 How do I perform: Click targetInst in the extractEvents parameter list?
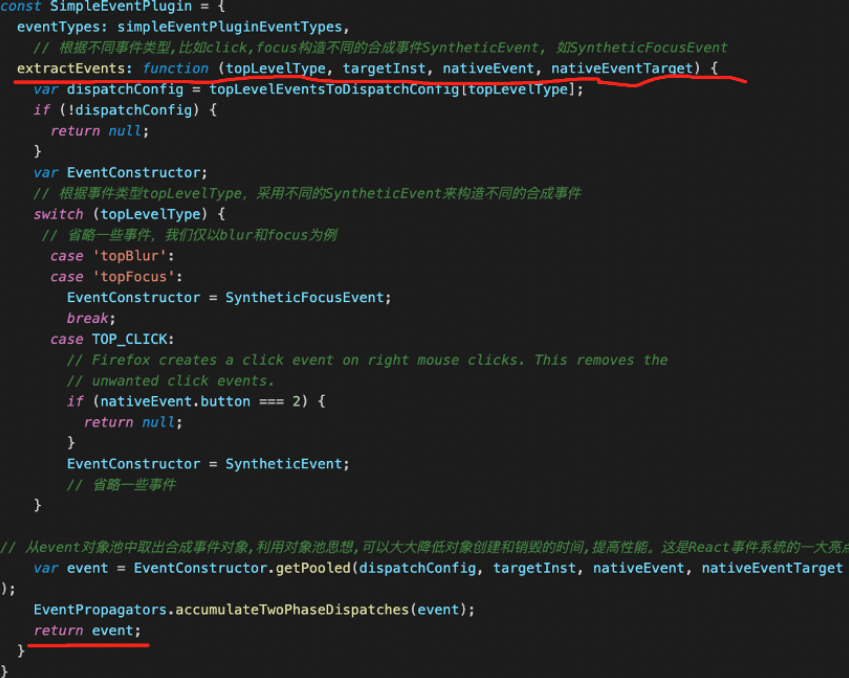(384, 69)
